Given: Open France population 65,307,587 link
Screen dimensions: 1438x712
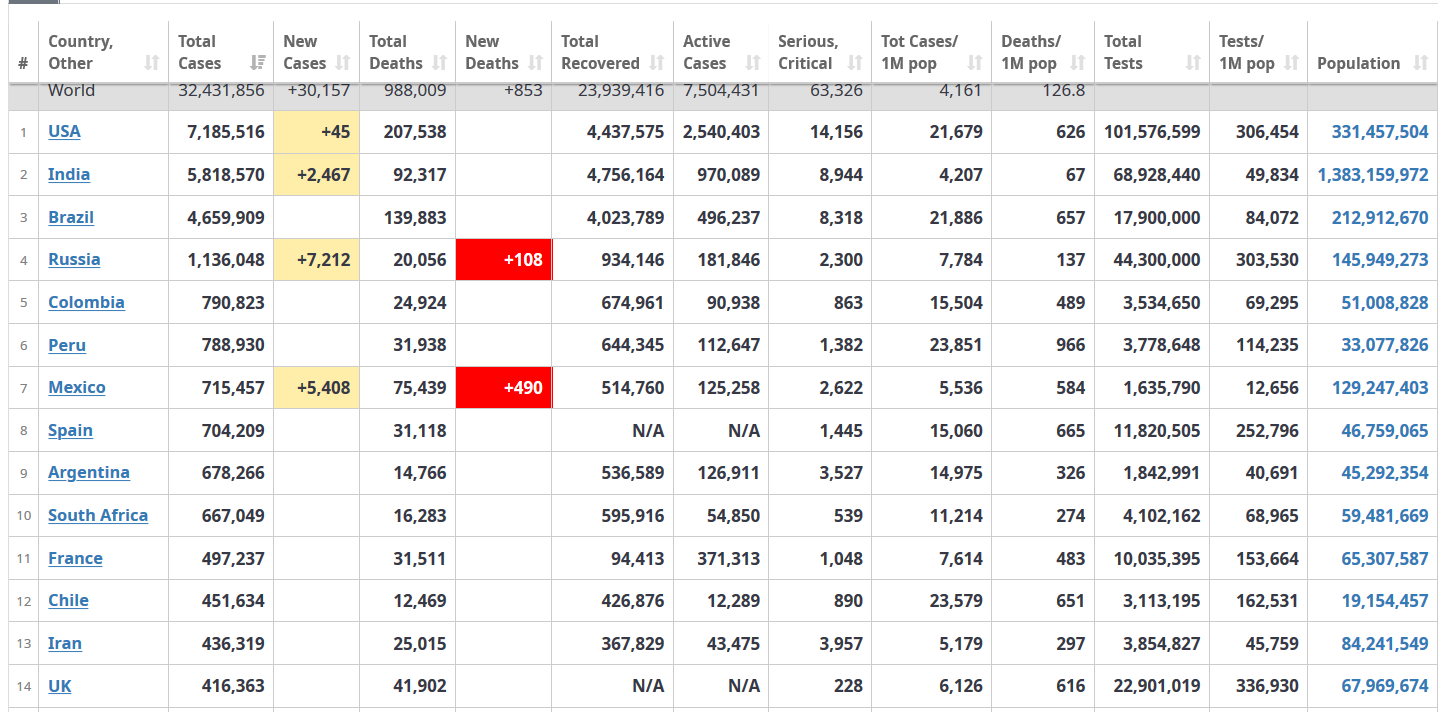Looking at the screenshot, I should click(1385, 559).
